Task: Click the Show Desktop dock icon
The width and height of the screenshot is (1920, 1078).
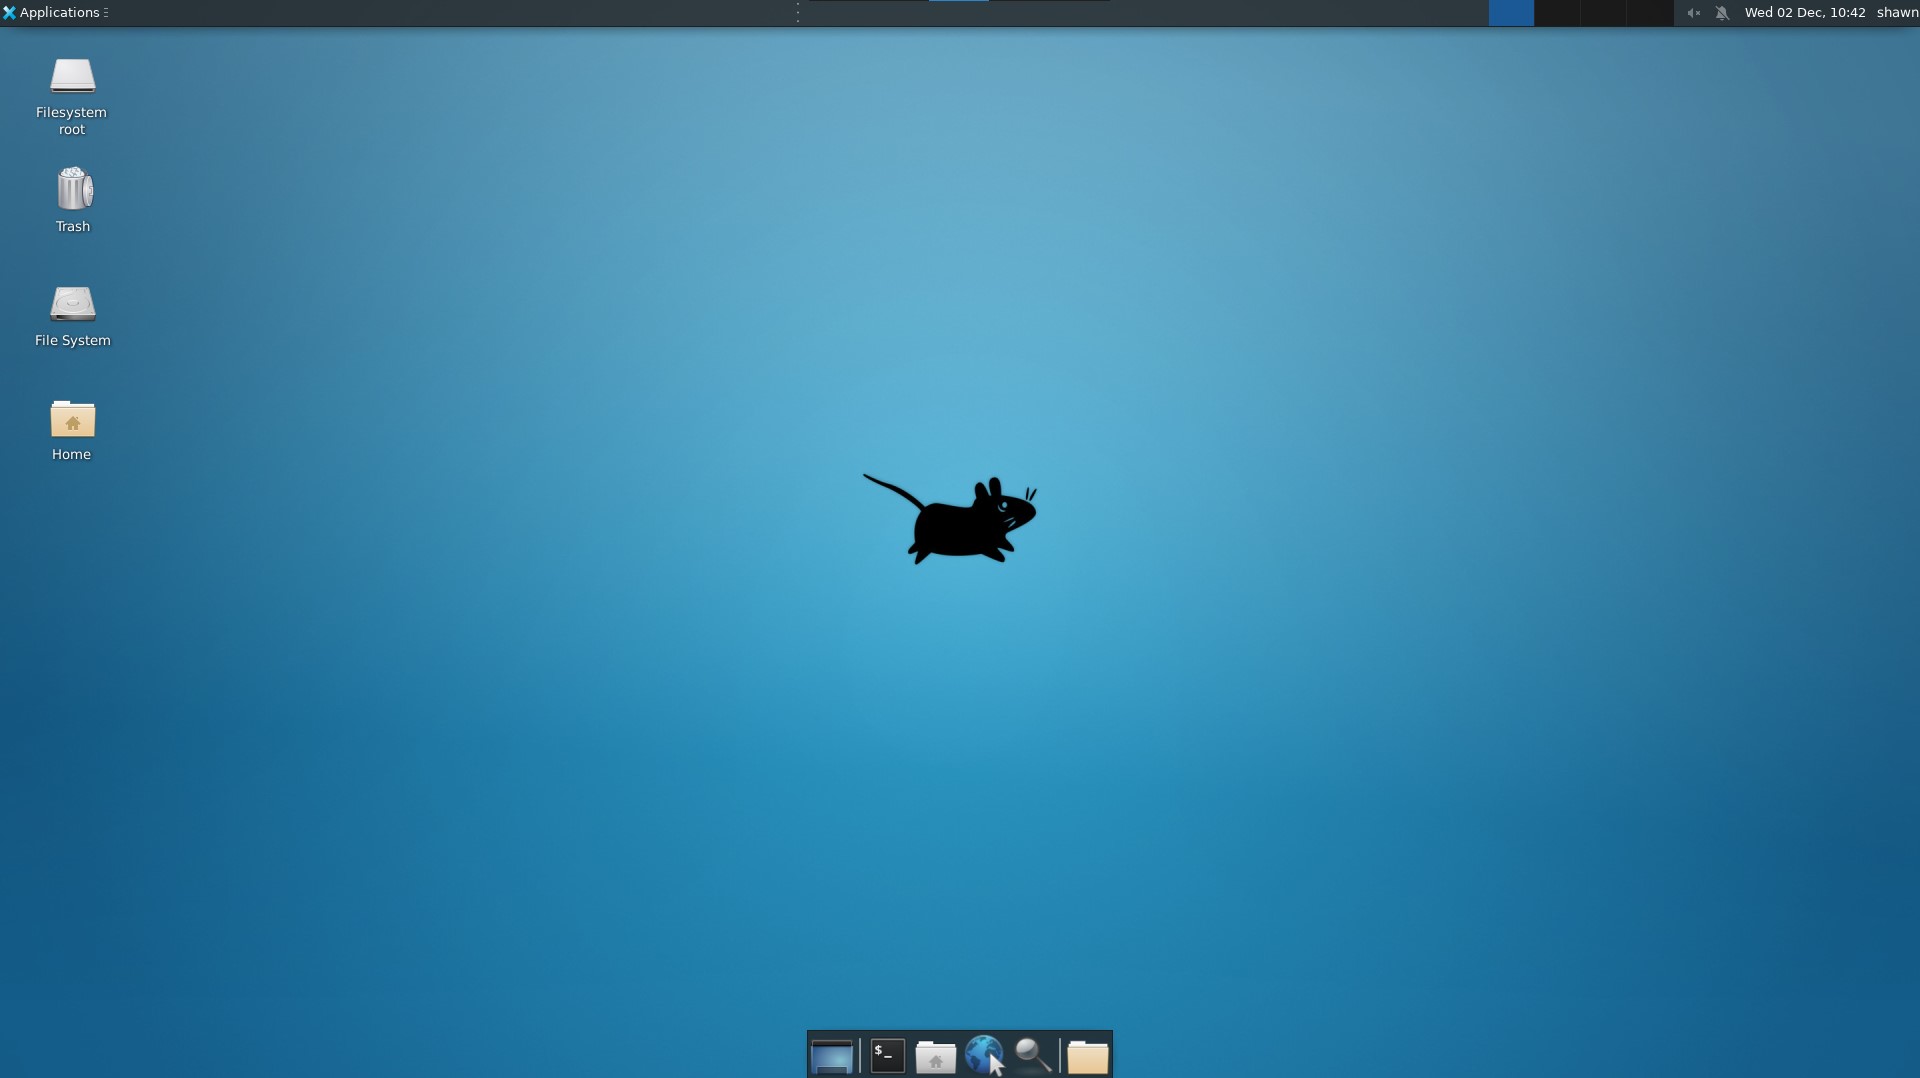Action: (832, 1056)
